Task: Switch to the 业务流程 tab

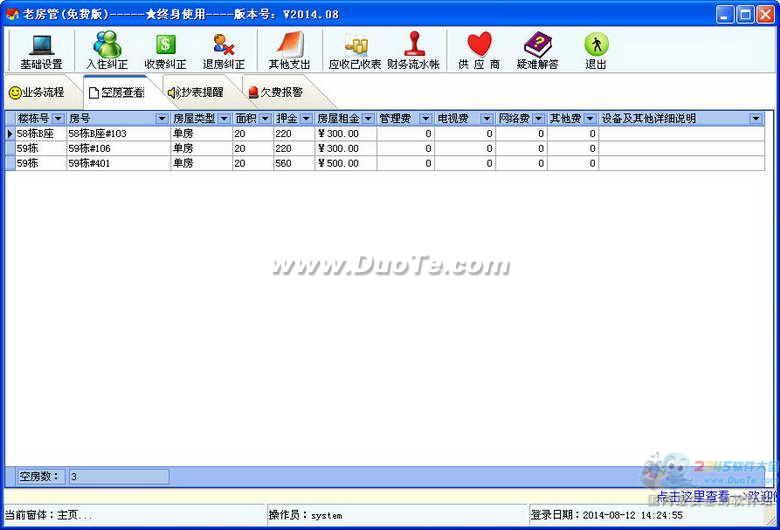Action: [37, 93]
